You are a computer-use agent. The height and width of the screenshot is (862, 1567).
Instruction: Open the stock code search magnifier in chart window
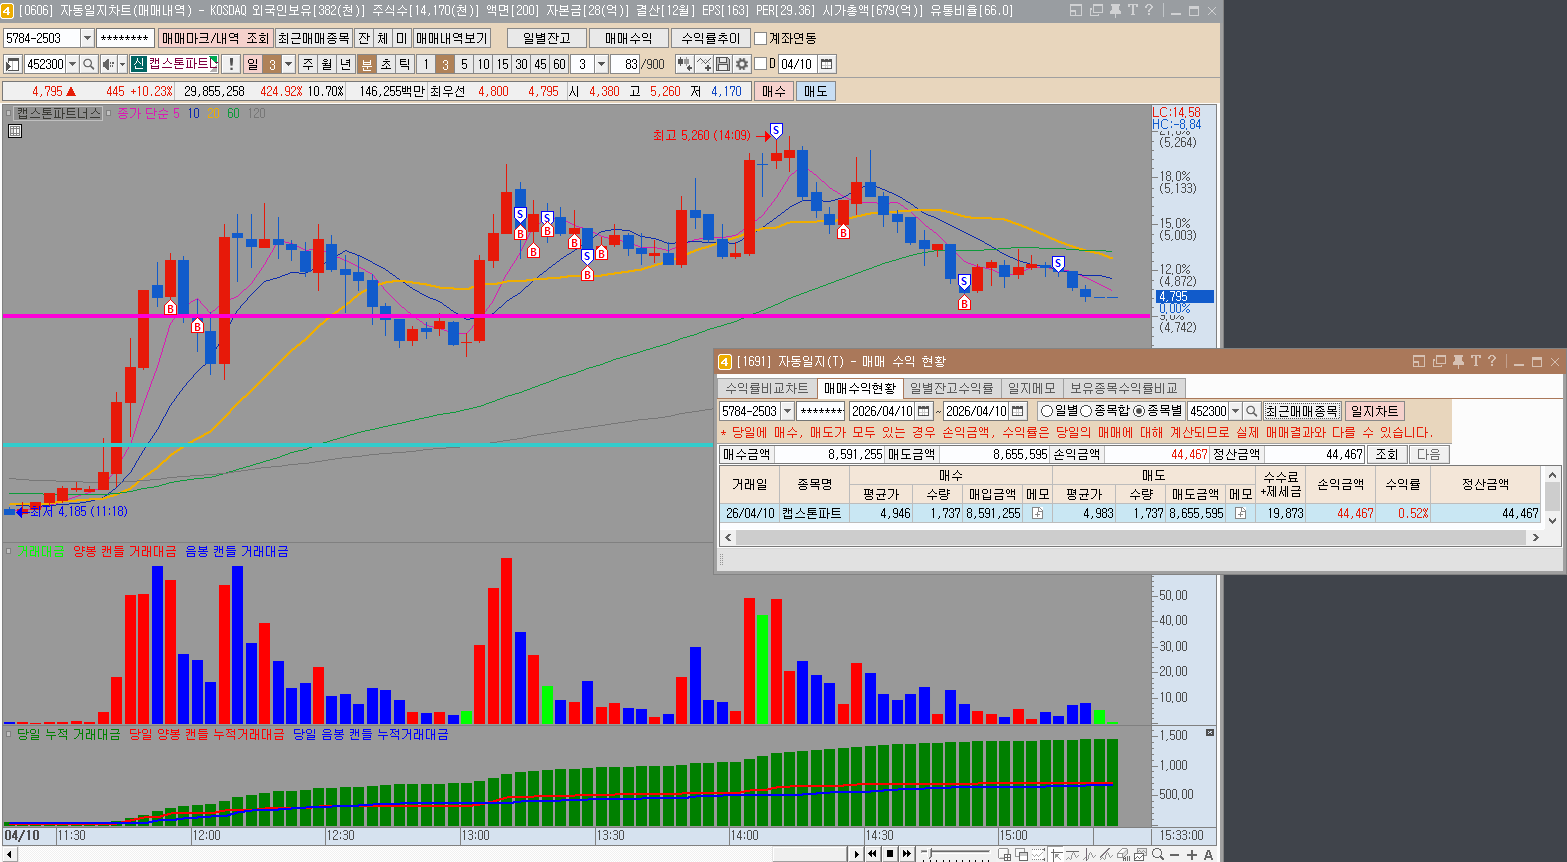coord(89,64)
